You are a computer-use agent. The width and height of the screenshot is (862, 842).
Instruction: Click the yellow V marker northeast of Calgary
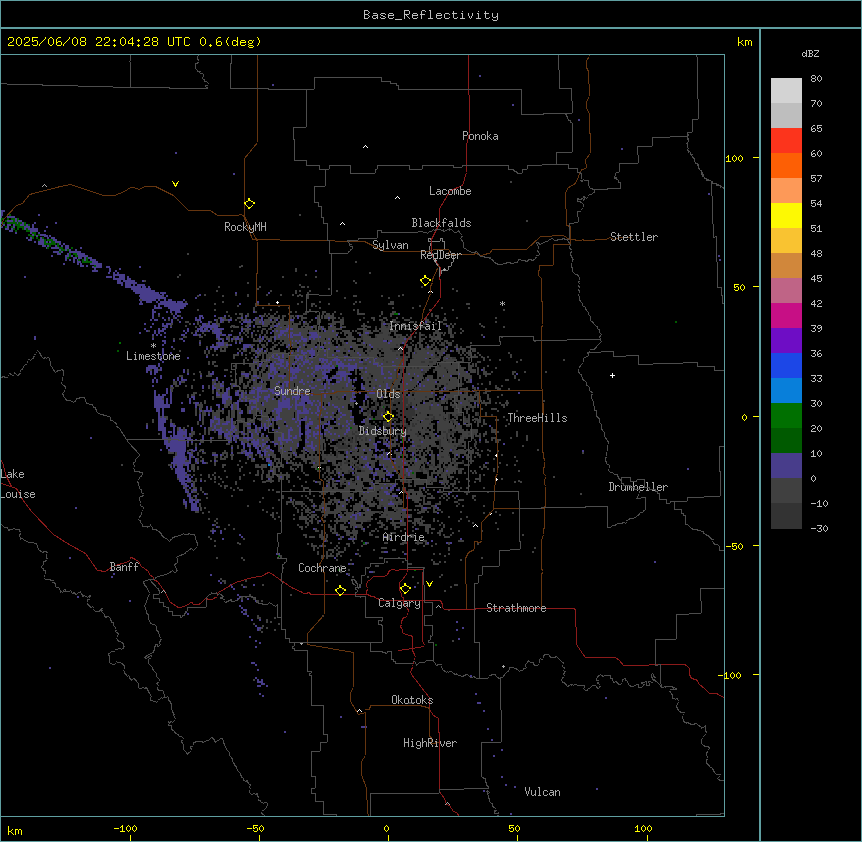tap(429, 584)
